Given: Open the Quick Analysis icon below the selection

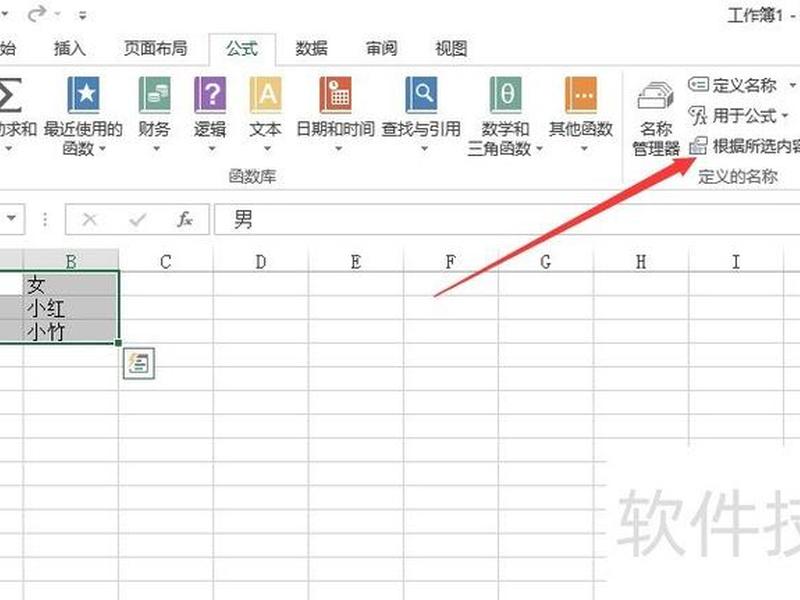Looking at the screenshot, I should point(139,364).
